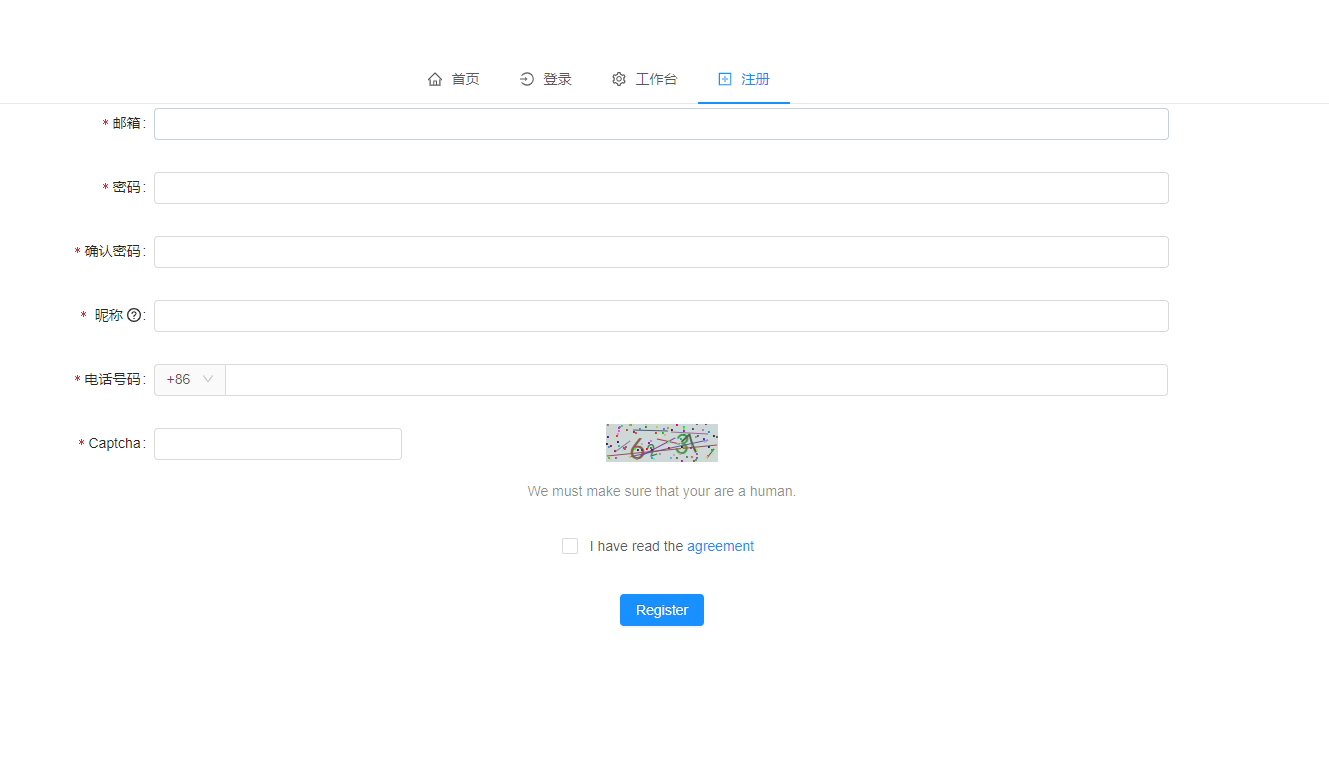Click the phone number input field

point(695,379)
